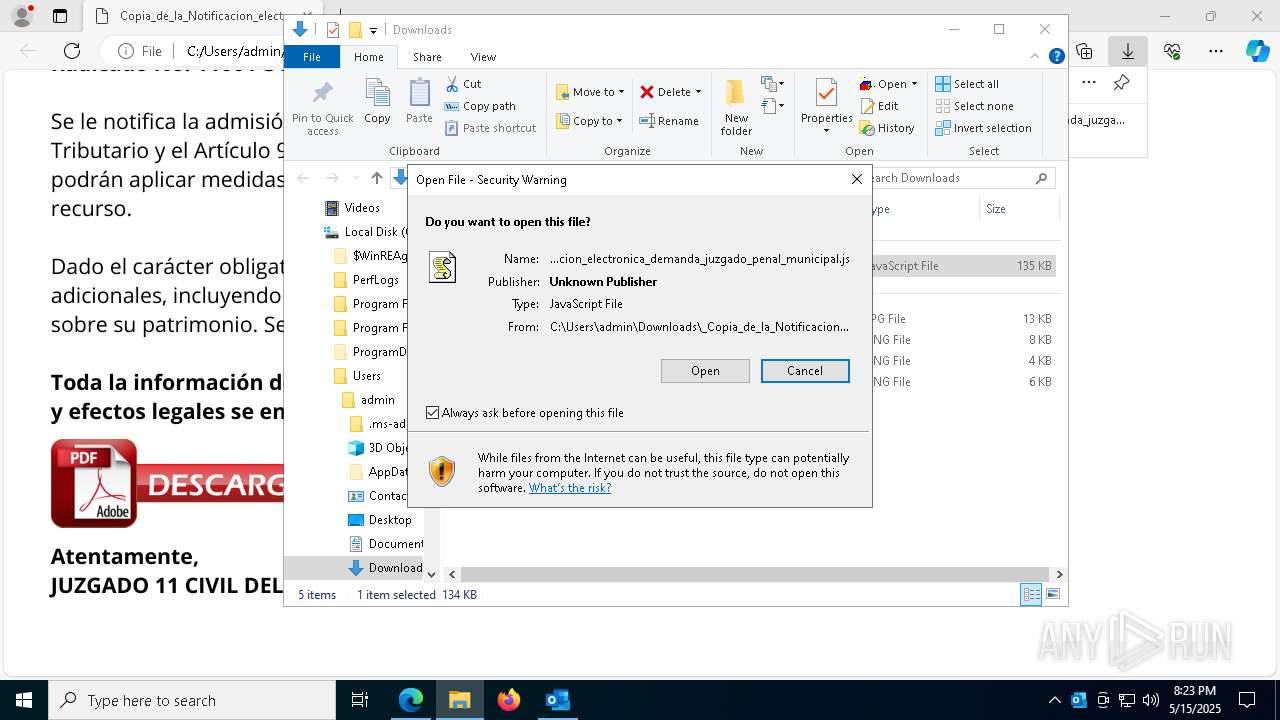Switch to View ribbon tab
Image resolution: width=1280 pixels, height=720 pixels.
[x=483, y=57]
